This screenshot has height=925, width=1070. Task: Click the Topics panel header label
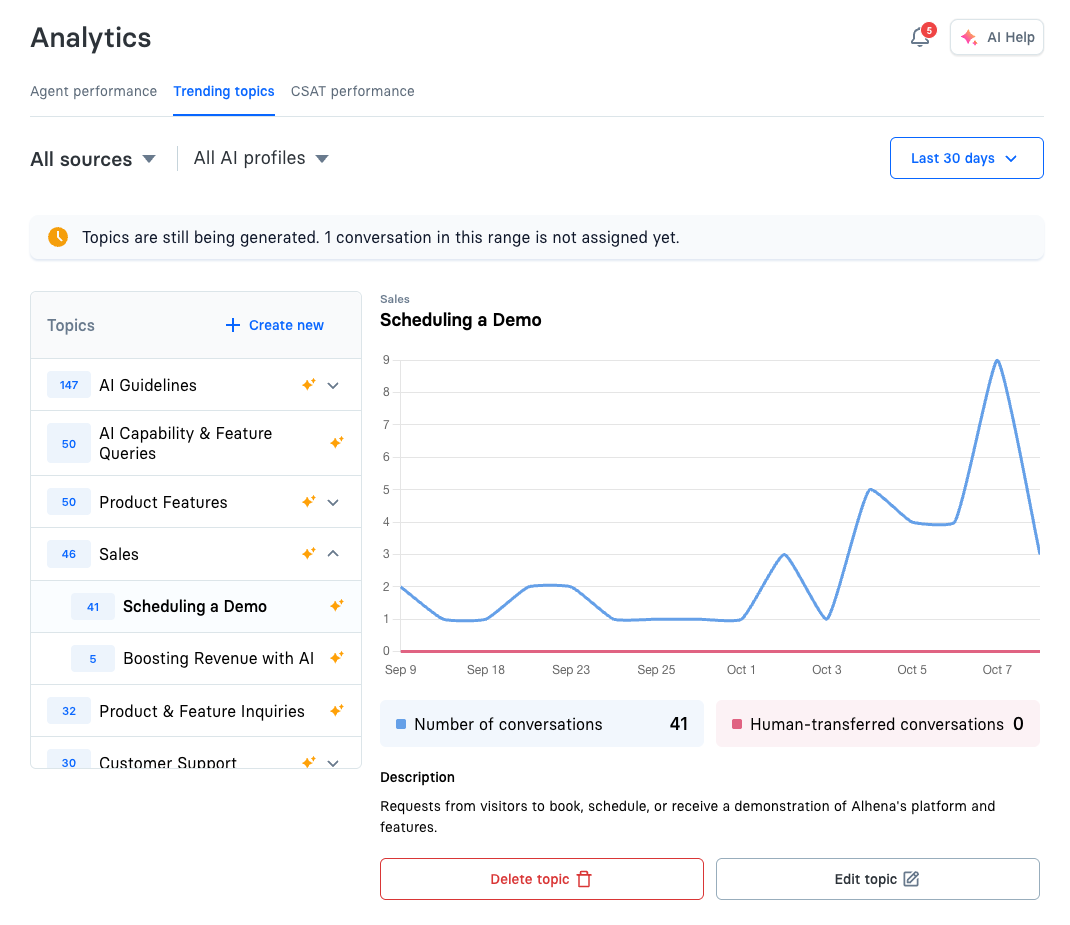(71, 325)
